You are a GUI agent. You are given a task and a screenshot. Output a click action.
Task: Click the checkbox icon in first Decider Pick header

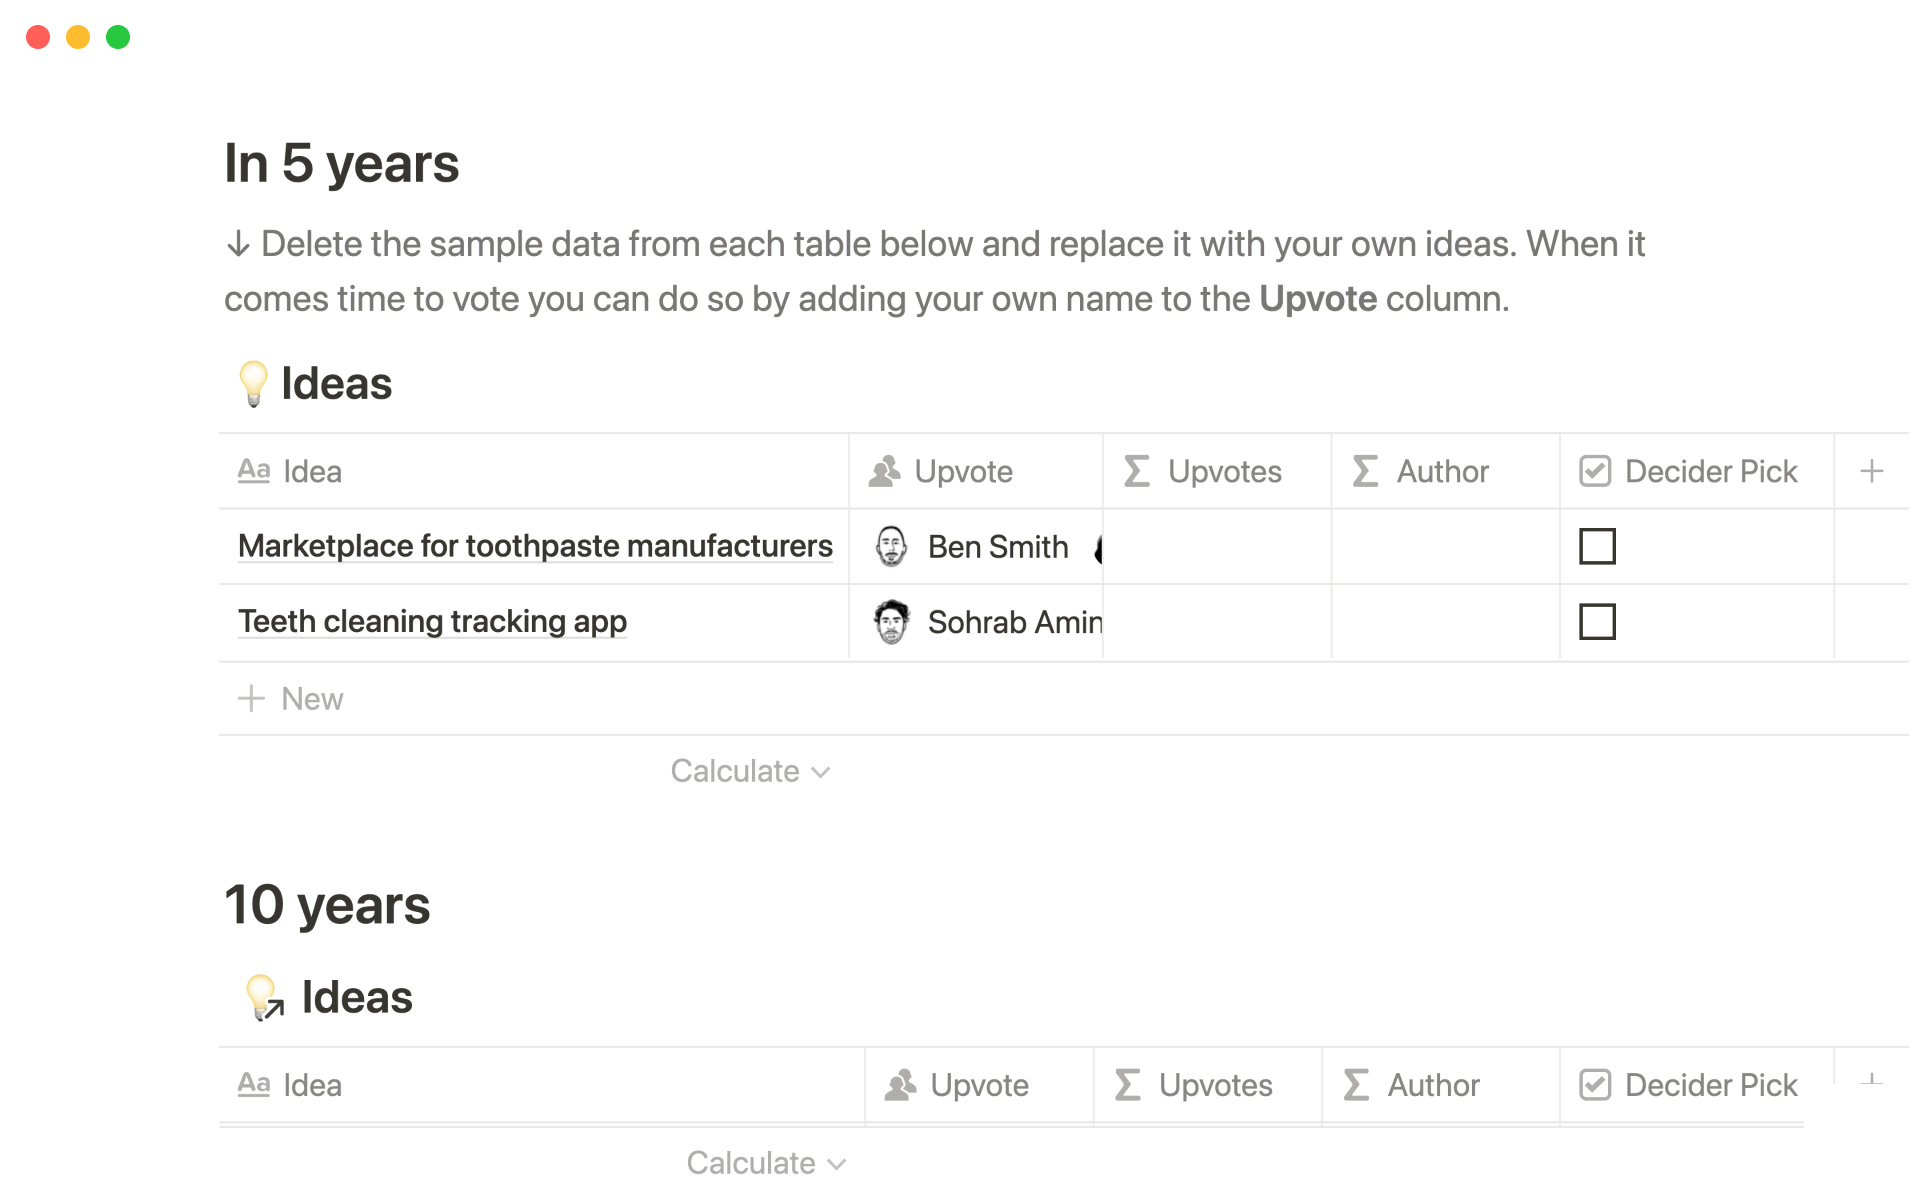[x=1595, y=471]
